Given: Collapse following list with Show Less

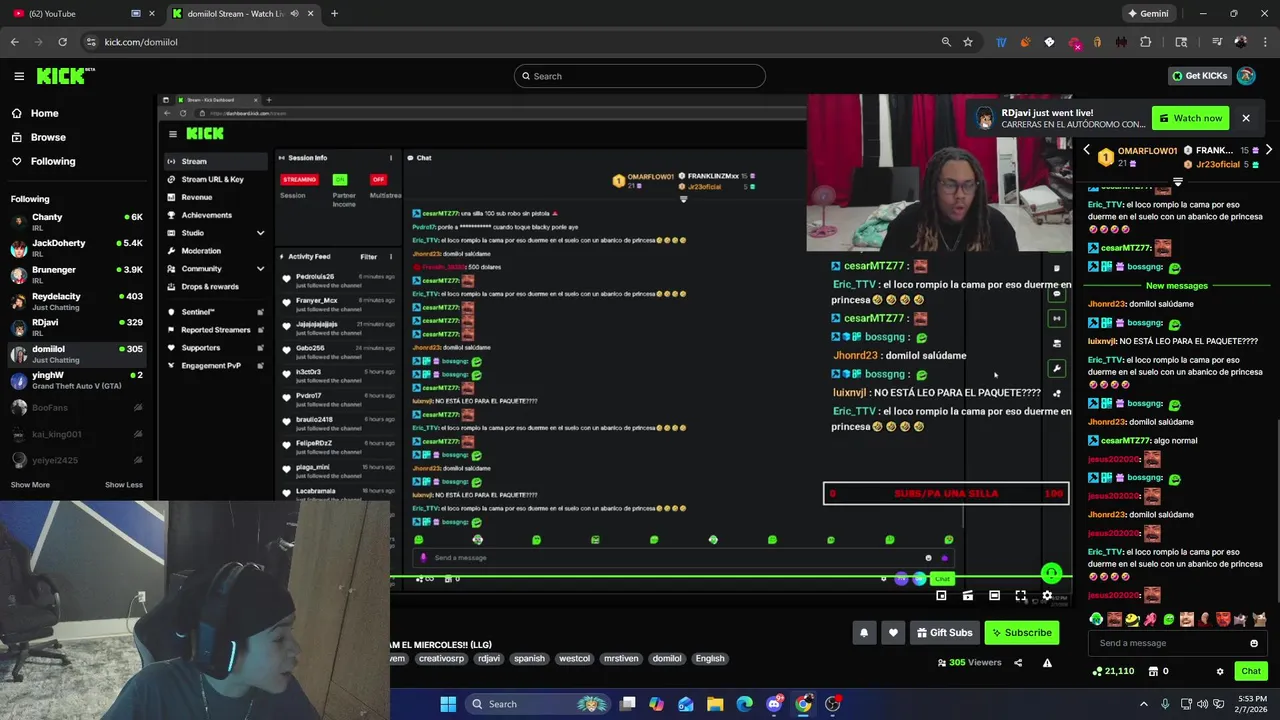Looking at the screenshot, I should tap(124, 485).
